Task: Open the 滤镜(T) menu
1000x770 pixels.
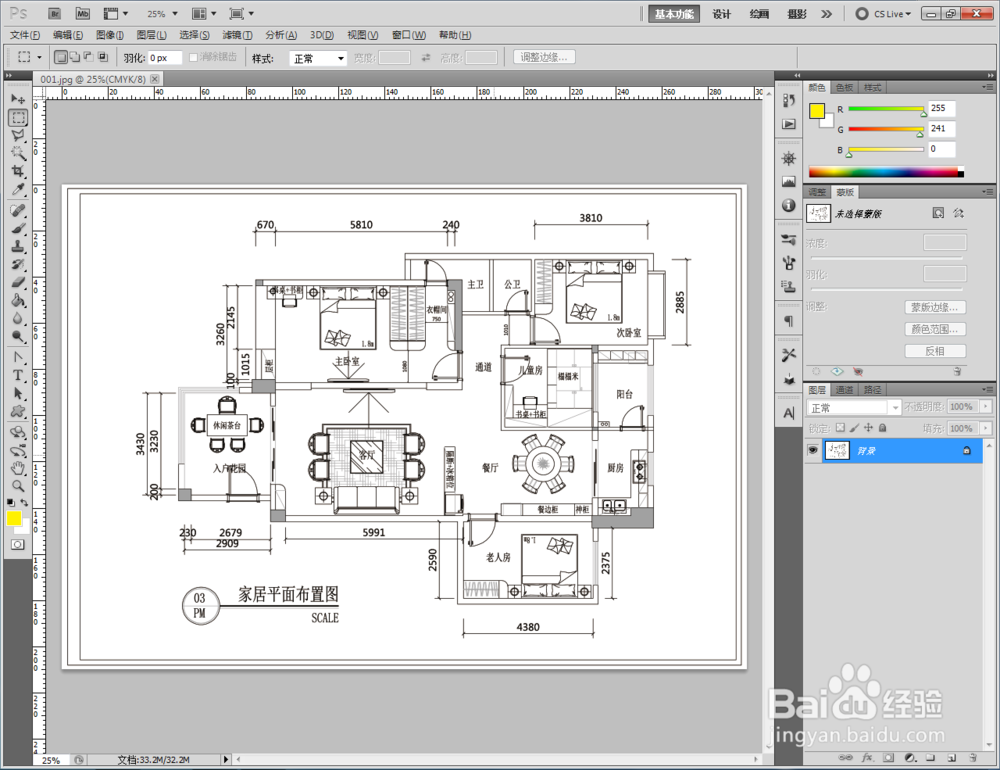Action: click(237, 35)
